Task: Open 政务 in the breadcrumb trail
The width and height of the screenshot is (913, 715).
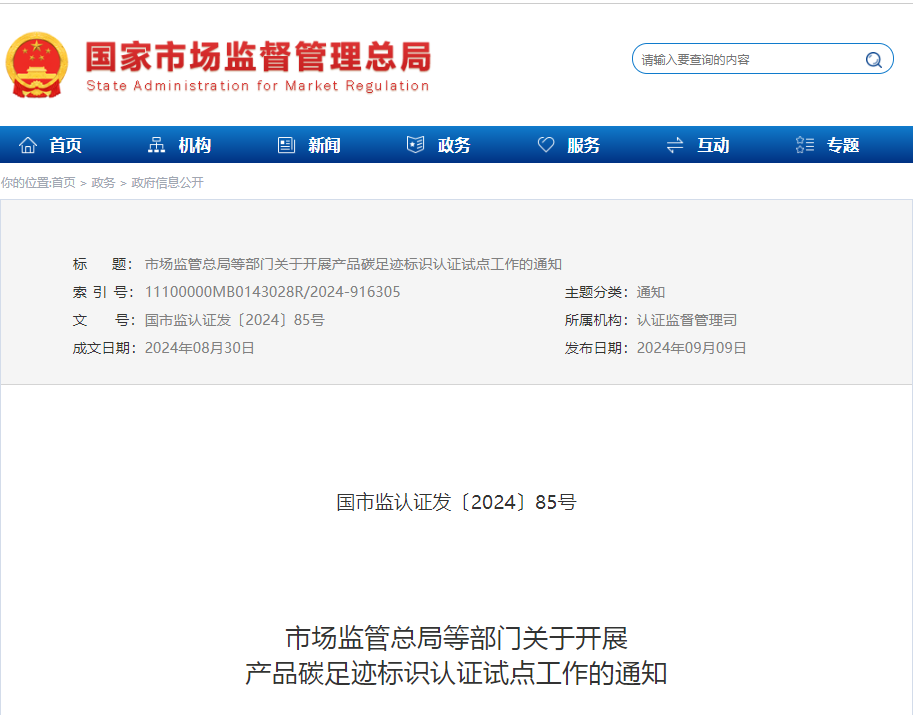Action: coord(103,182)
